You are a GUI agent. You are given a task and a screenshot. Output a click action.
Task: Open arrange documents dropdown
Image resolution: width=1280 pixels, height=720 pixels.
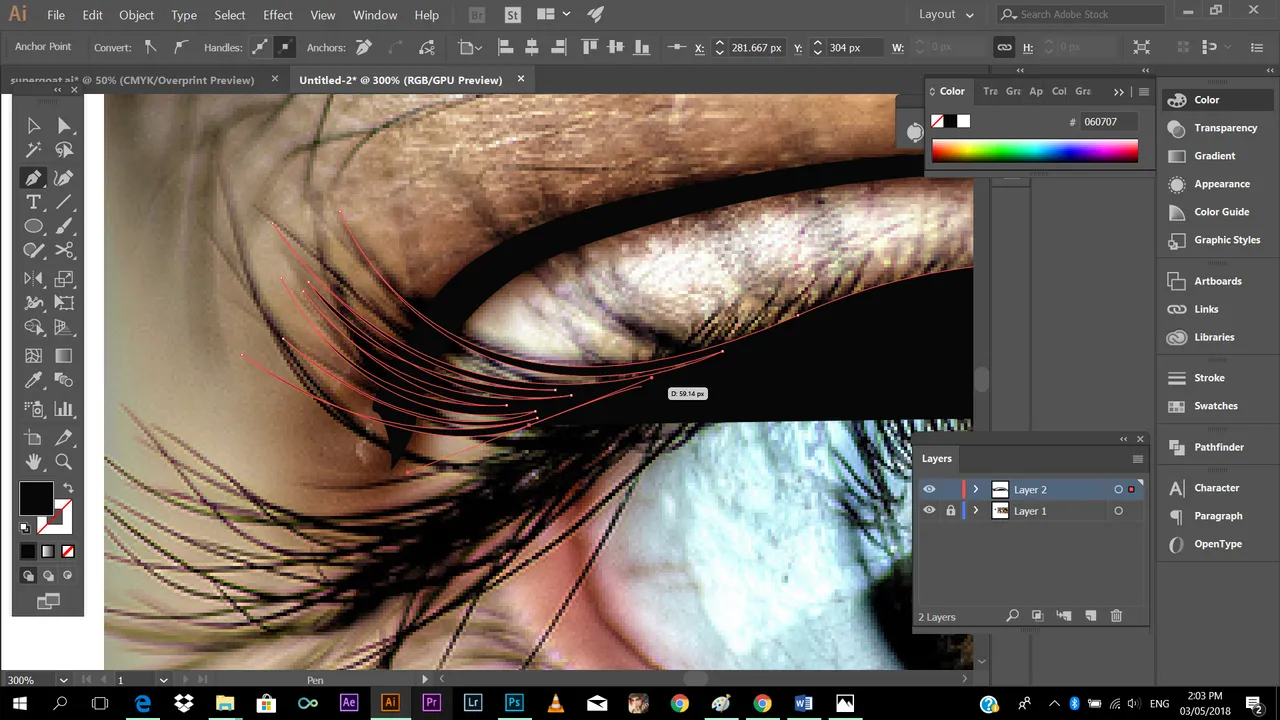point(553,15)
